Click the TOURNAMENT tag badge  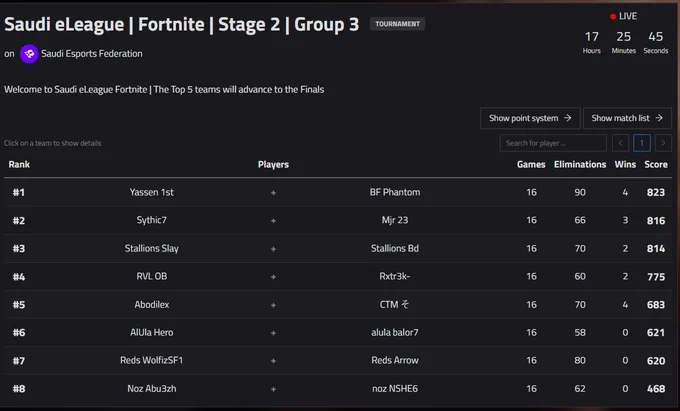(397, 24)
